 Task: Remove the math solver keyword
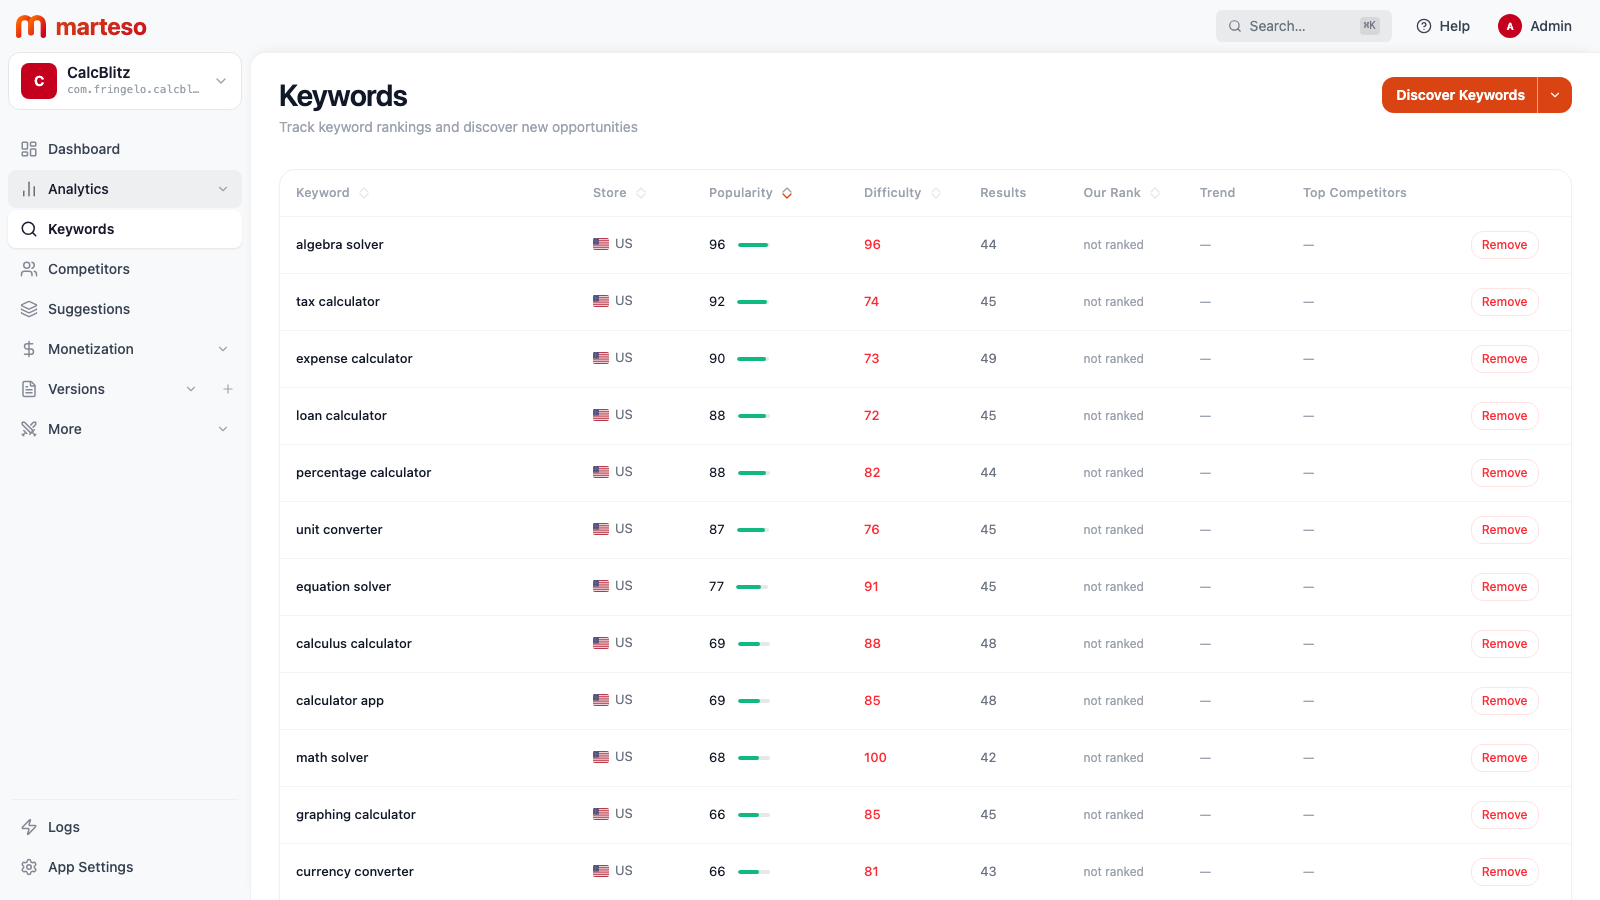tap(1504, 758)
